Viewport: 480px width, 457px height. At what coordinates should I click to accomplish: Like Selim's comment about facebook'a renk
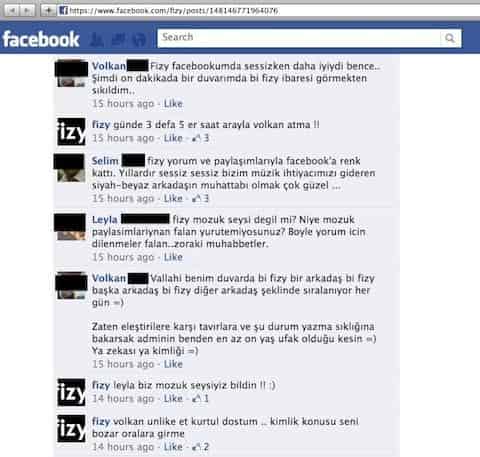(173, 198)
